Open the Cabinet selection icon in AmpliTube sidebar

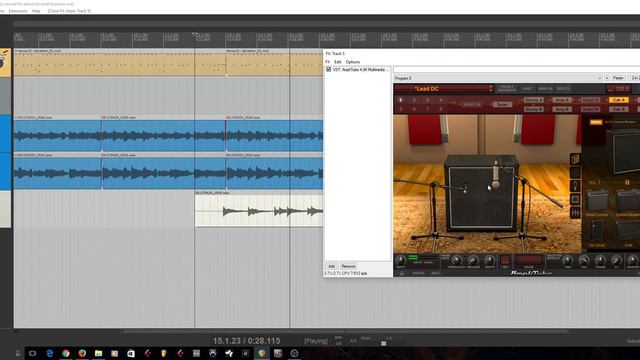(x=575, y=159)
